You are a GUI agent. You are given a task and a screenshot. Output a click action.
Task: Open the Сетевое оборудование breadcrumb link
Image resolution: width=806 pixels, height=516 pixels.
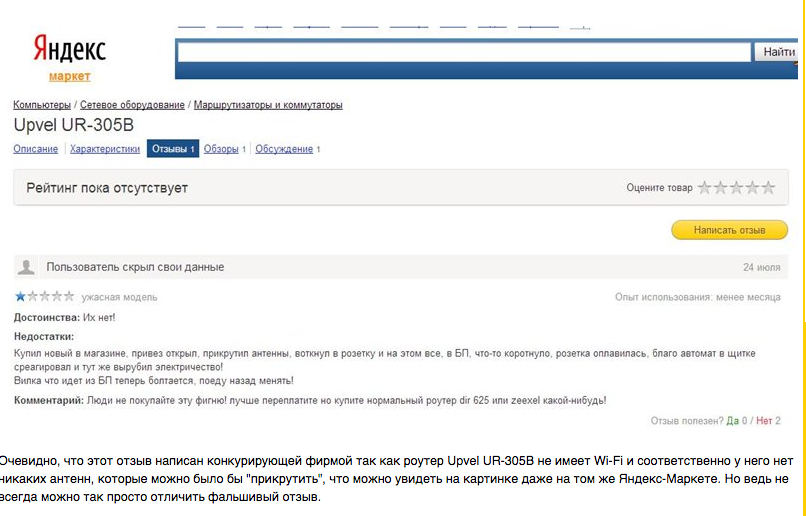pyautogui.click(x=132, y=105)
